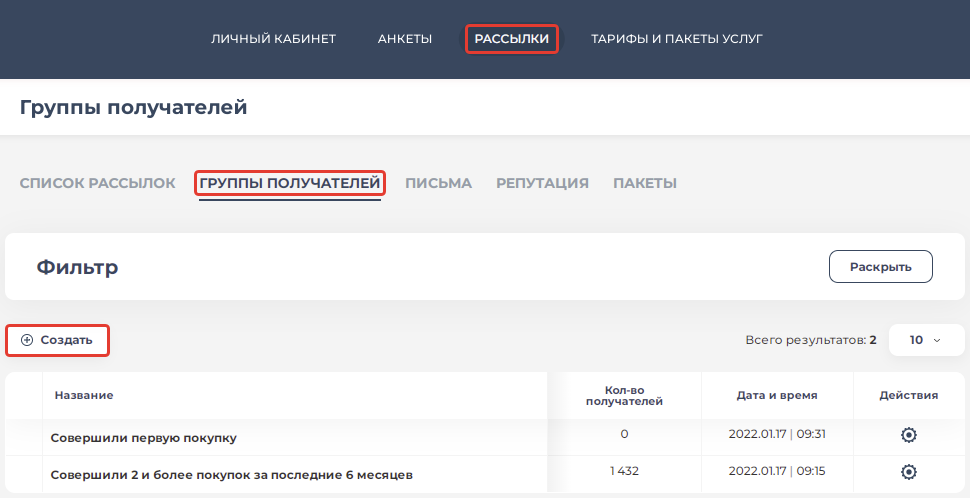Click the Действия column header
The height and width of the screenshot is (498, 970).
click(909, 395)
